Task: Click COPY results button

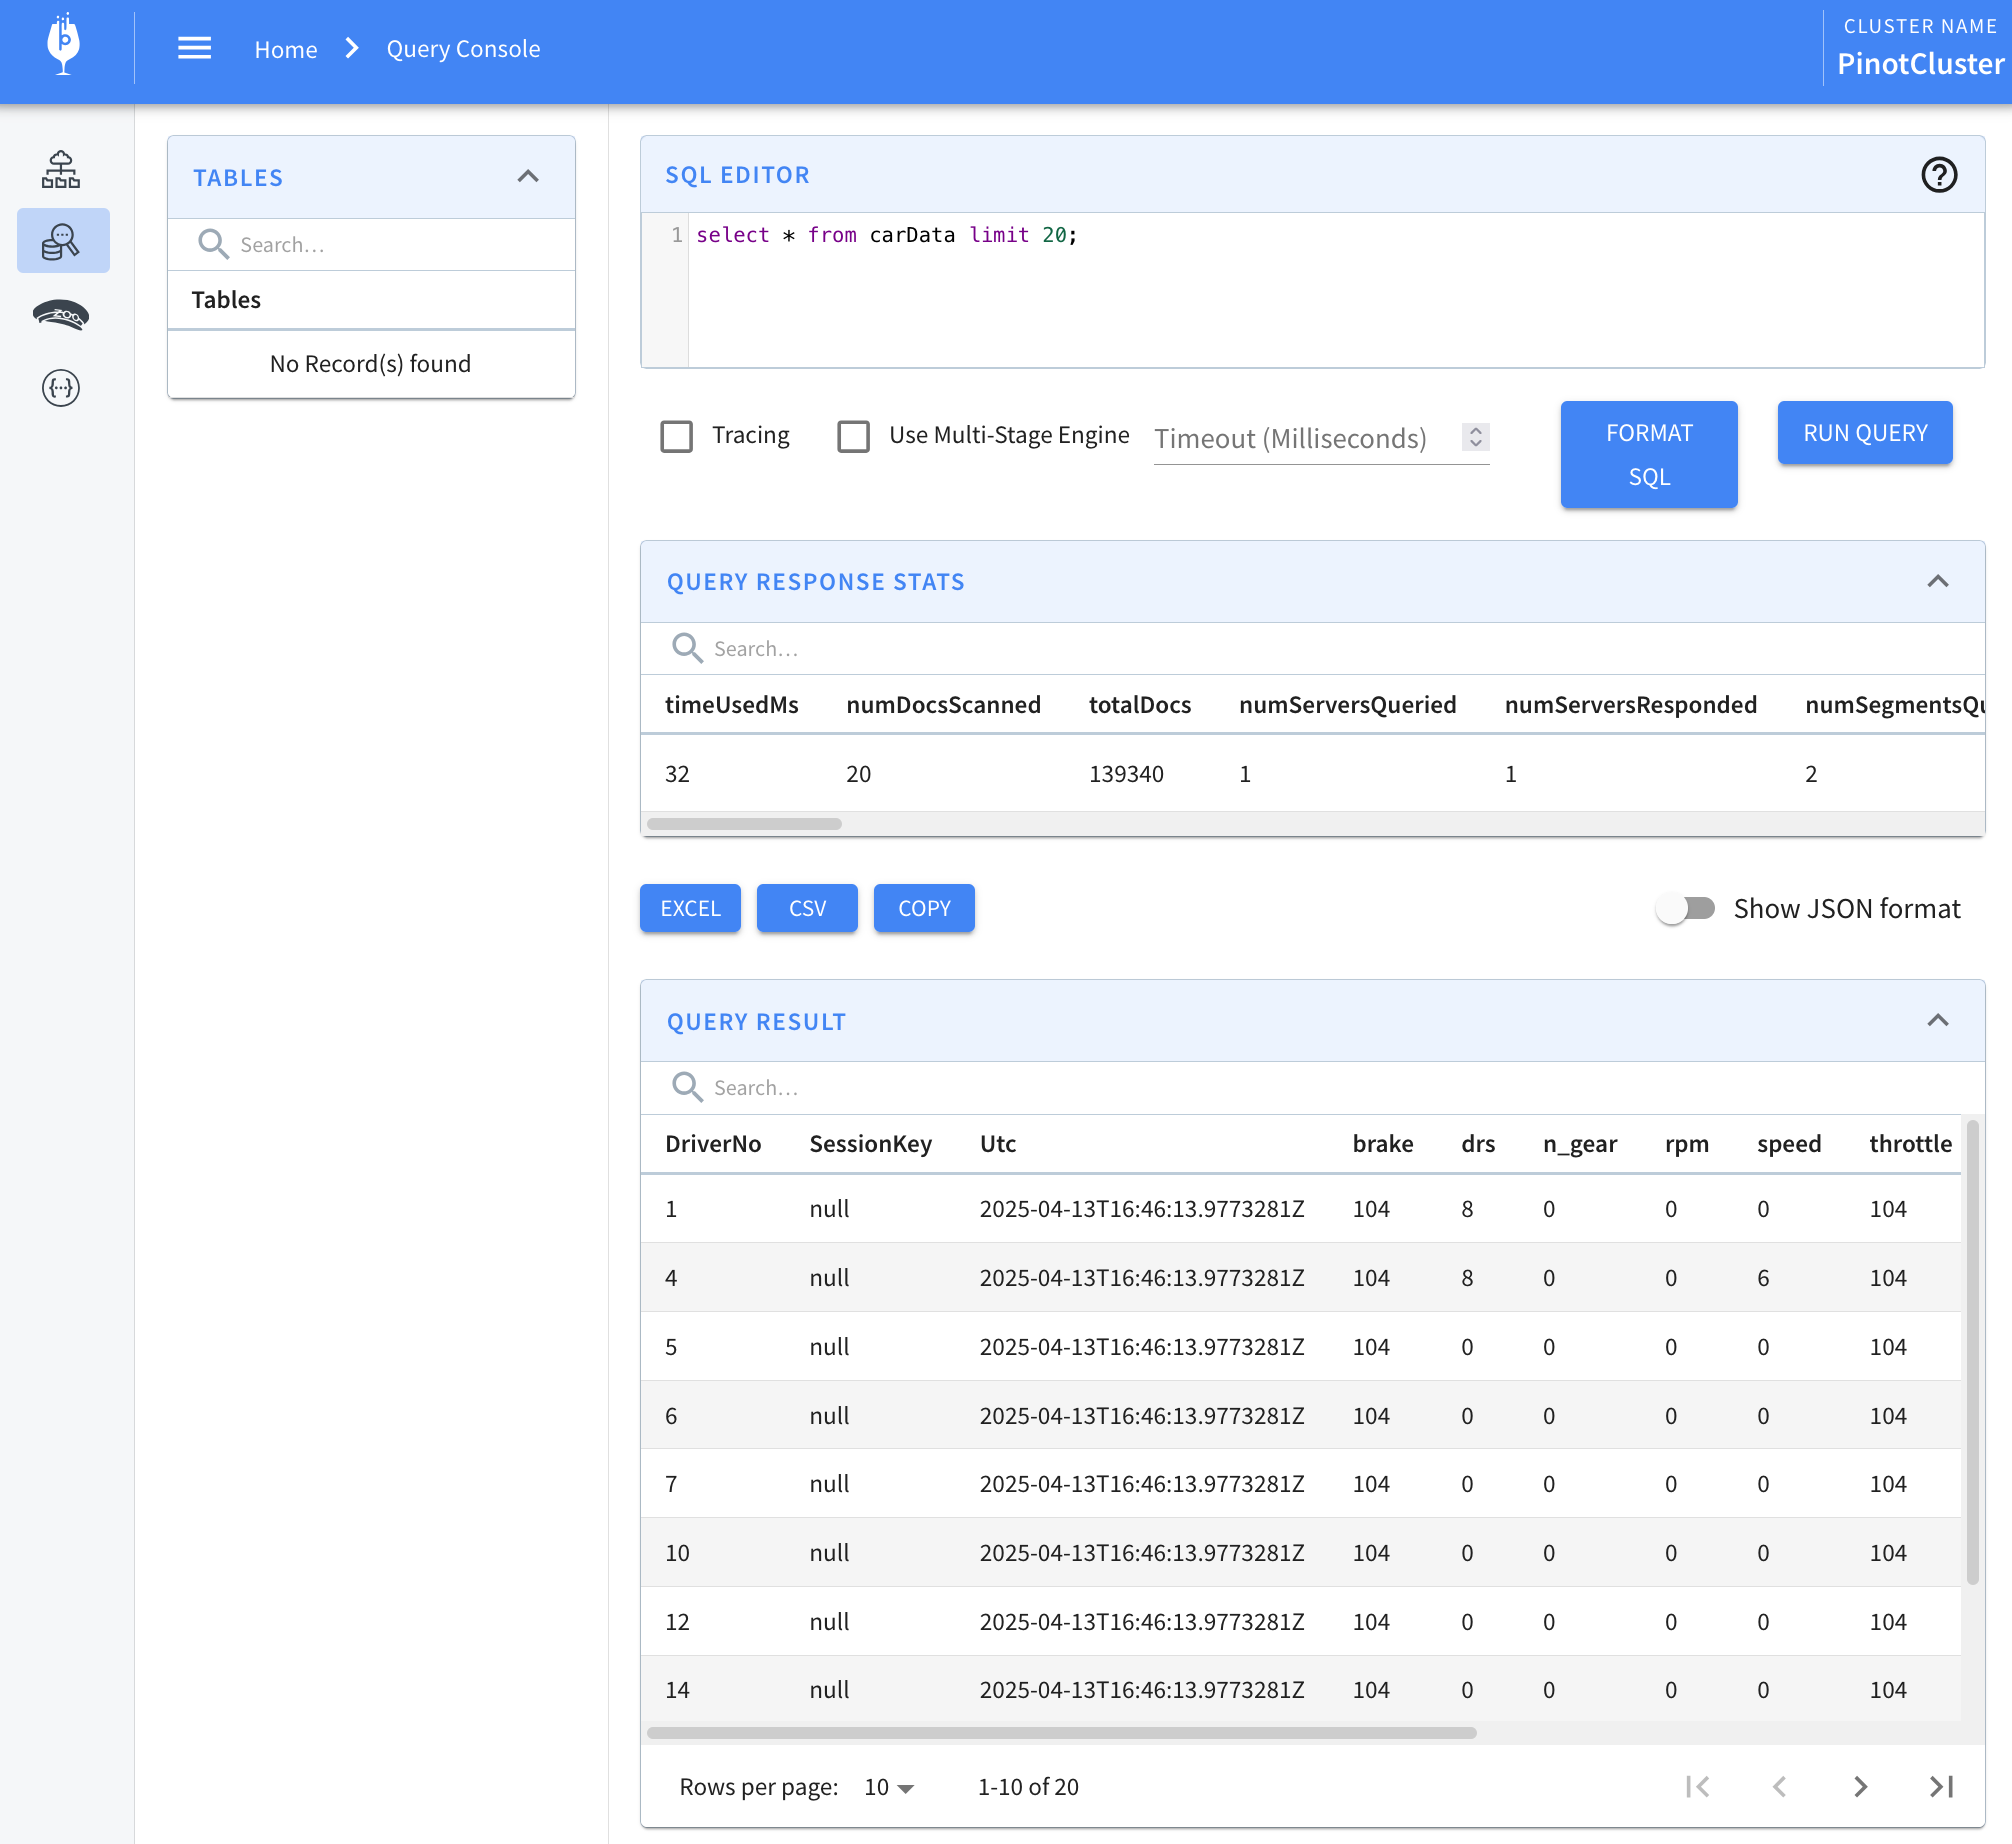Action: pyautogui.click(x=924, y=908)
